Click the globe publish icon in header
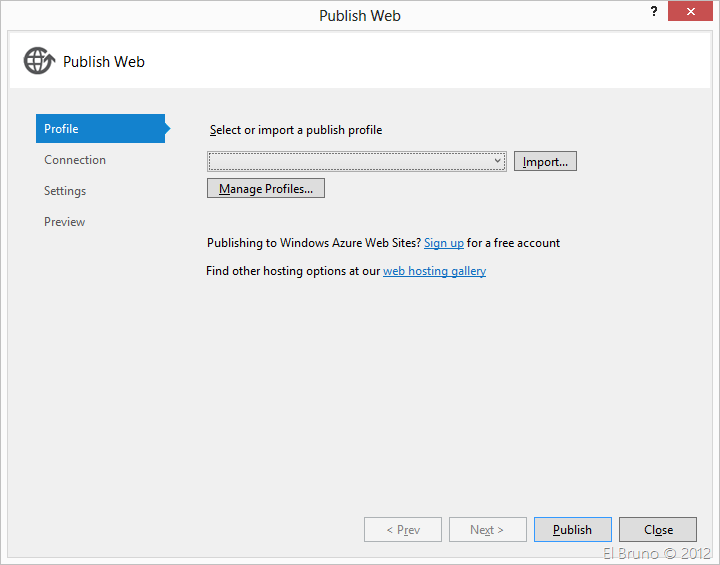The image size is (720, 565). [38, 61]
